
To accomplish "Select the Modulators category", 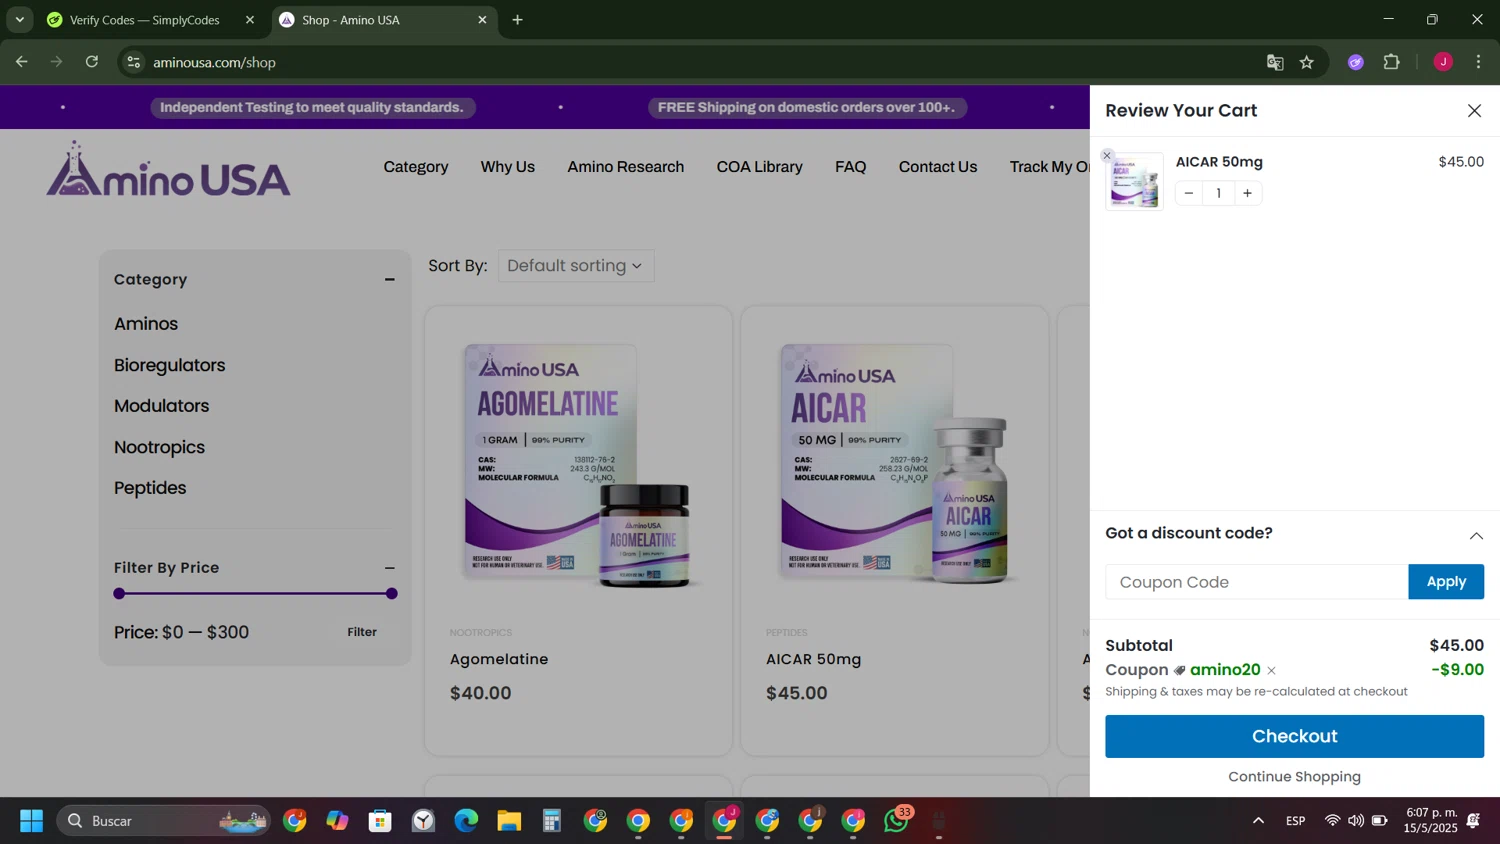I will [162, 406].
